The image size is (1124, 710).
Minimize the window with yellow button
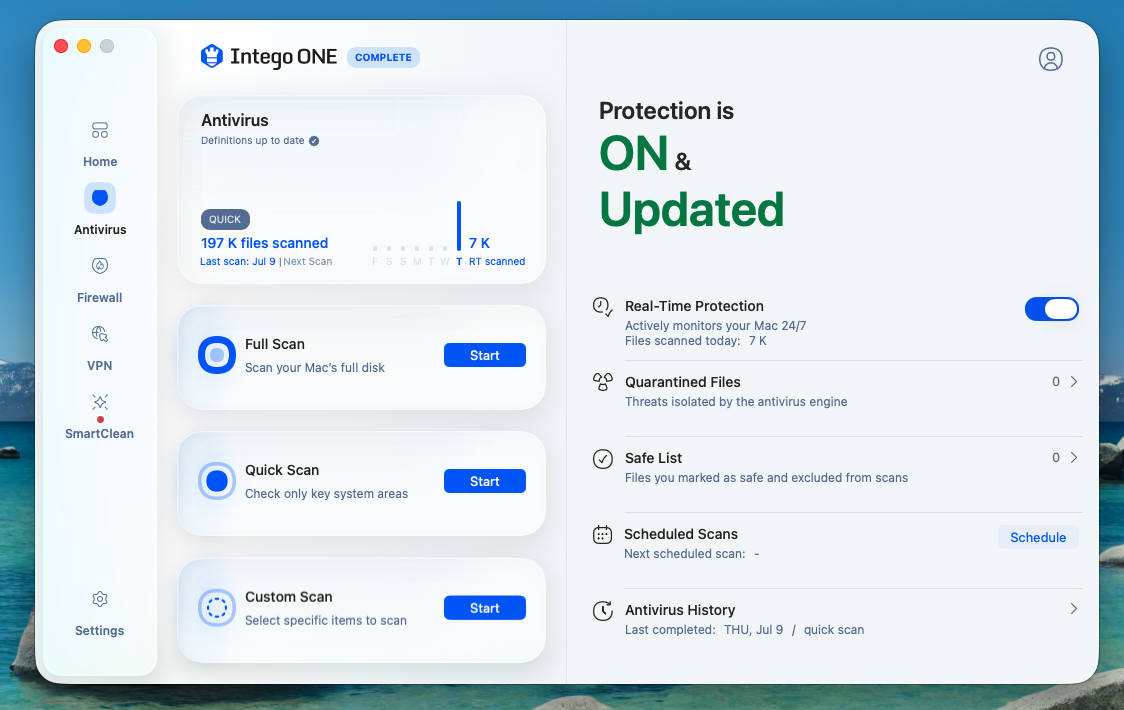[x=84, y=46]
